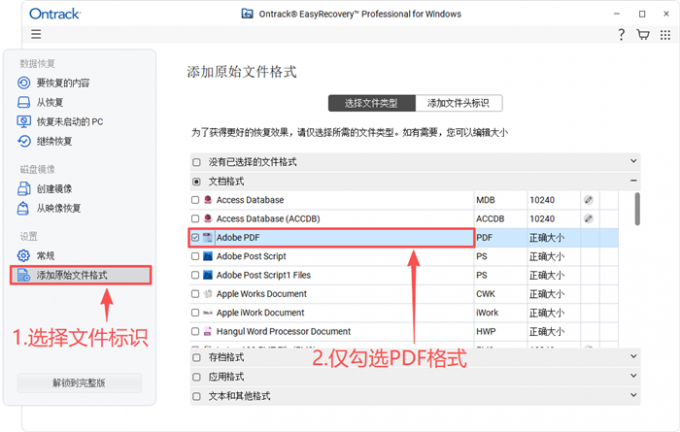Click the 从映像恢复 icon
Screen dimensions: 680x432
(23, 208)
